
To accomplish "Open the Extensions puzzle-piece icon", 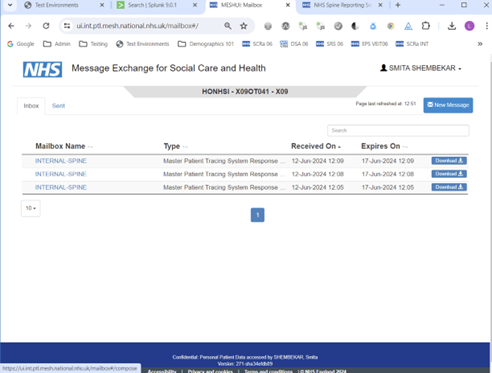I will [426, 26].
